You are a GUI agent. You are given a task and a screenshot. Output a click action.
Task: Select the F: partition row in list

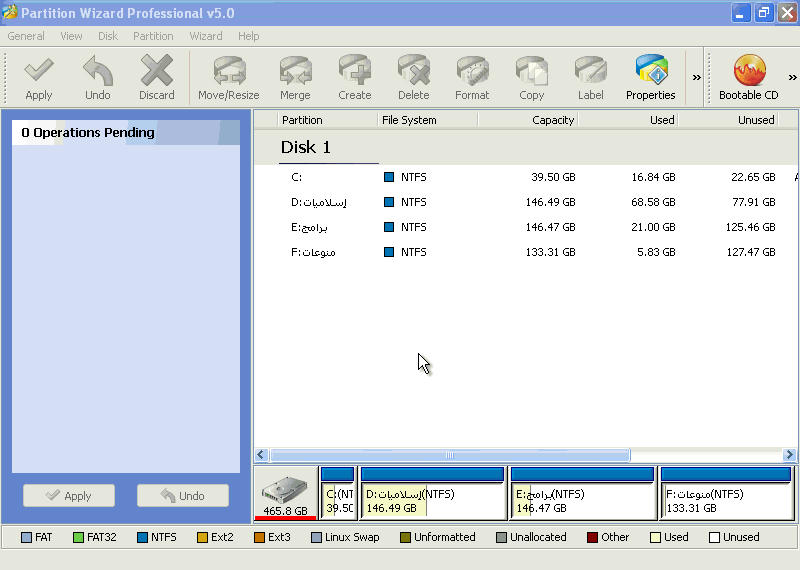(526, 252)
